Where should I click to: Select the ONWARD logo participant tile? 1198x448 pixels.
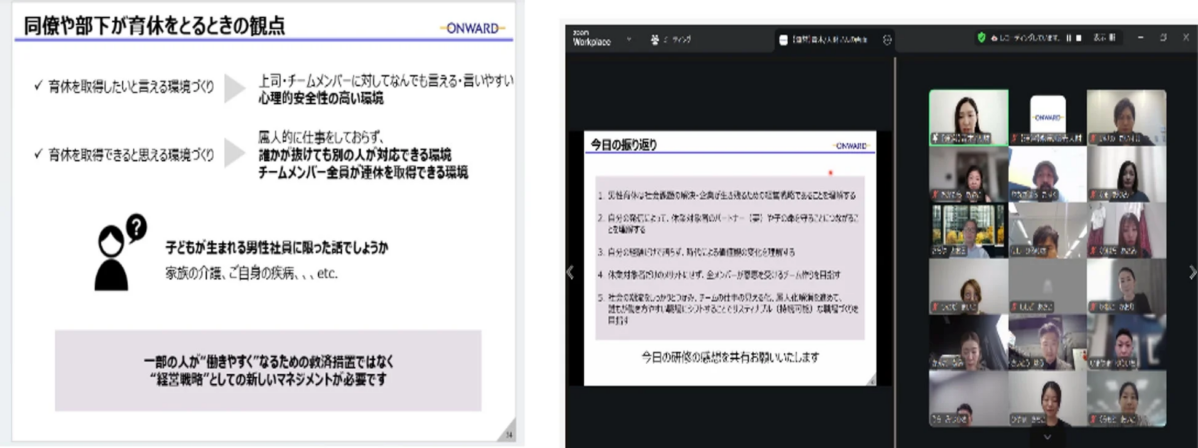coord(1047,117)
